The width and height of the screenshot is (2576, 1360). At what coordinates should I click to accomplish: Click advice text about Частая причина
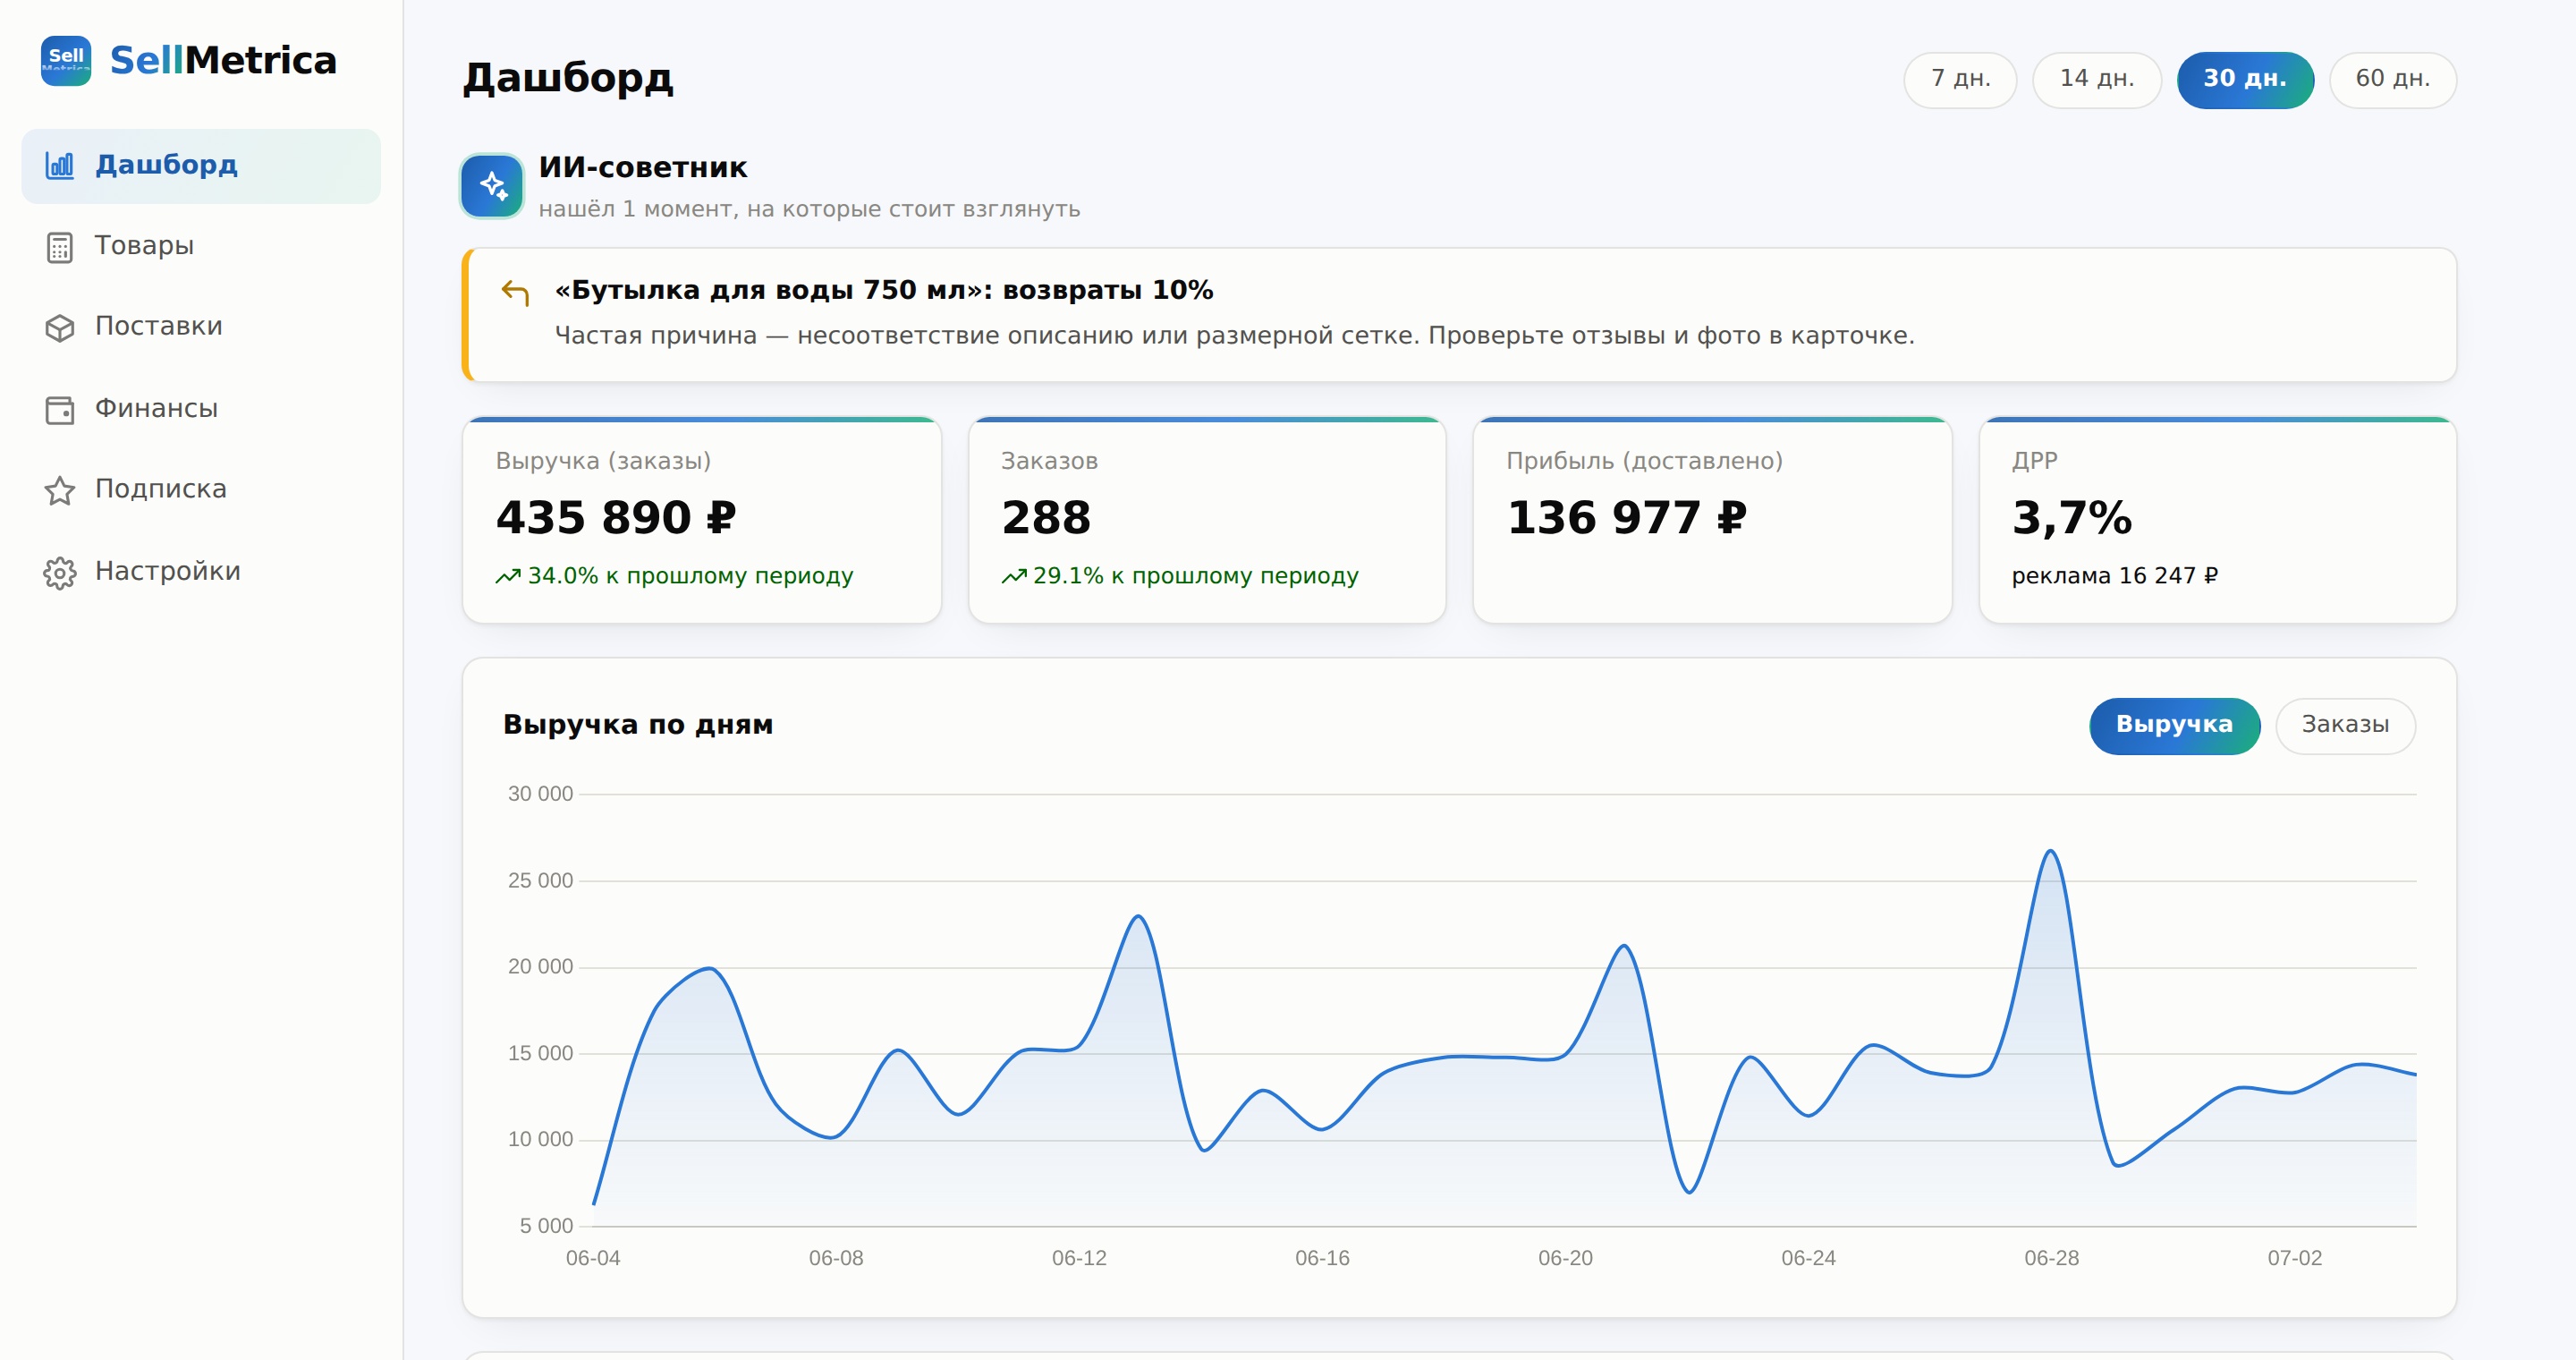pos(1234,336)
